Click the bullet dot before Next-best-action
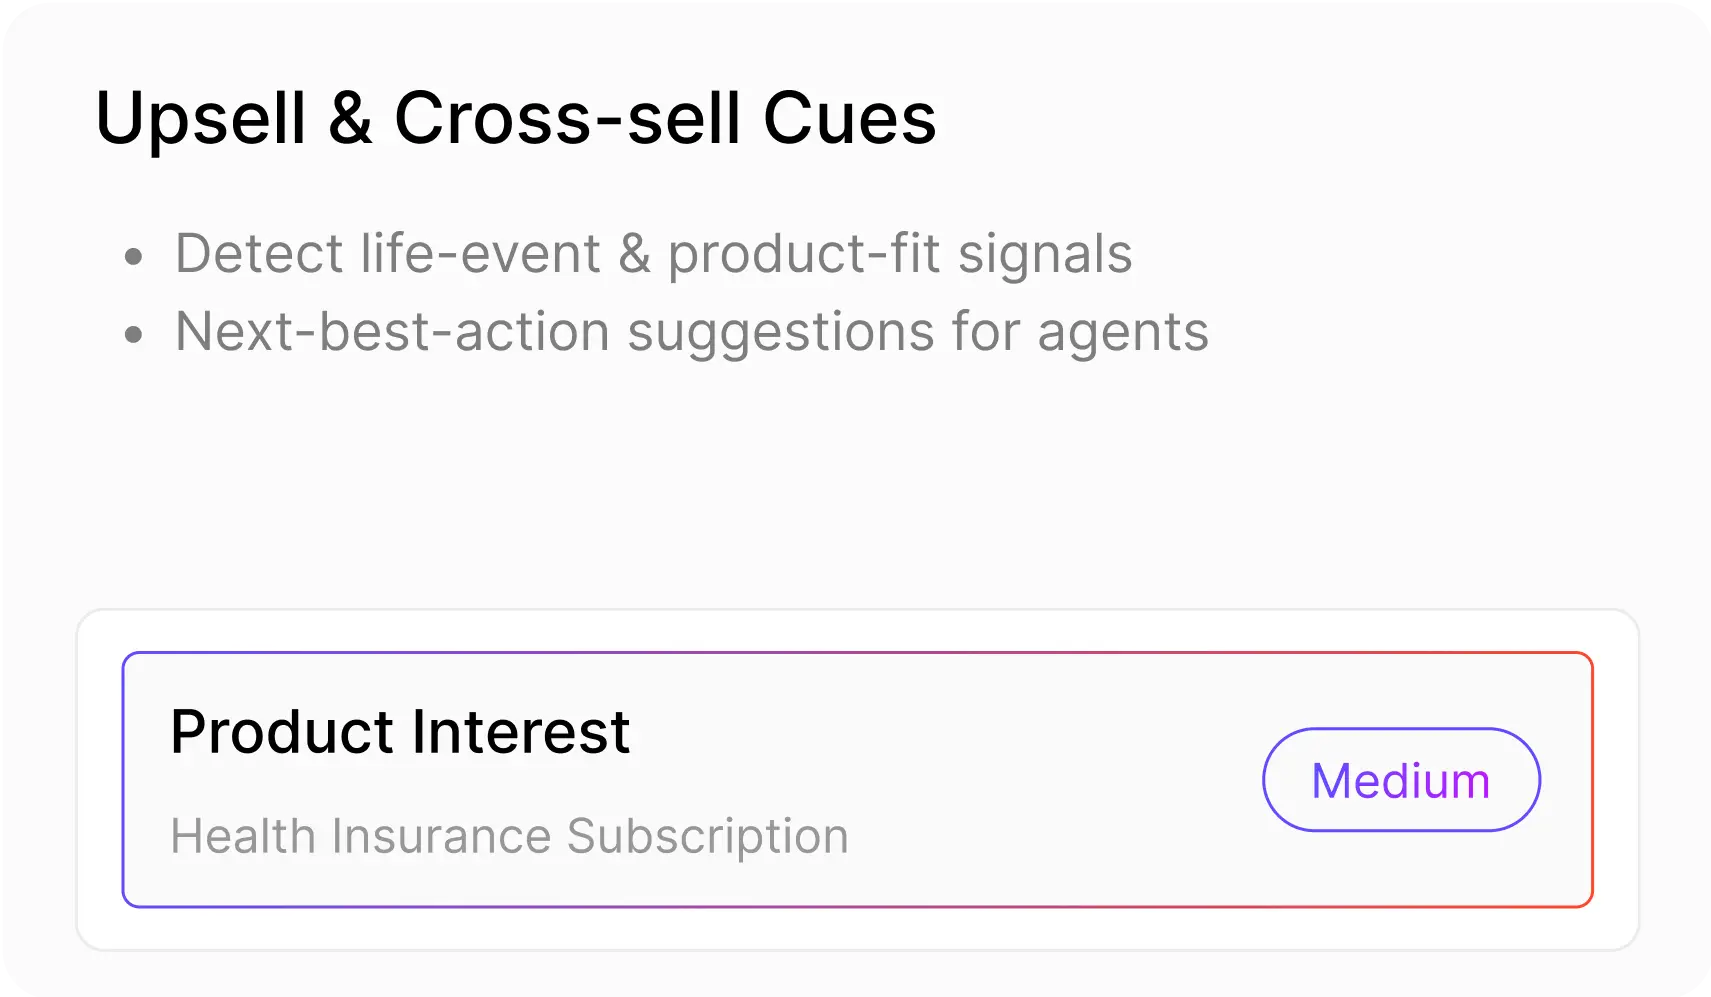Viewport: 1711px width, 997px height. click(134, 335)
